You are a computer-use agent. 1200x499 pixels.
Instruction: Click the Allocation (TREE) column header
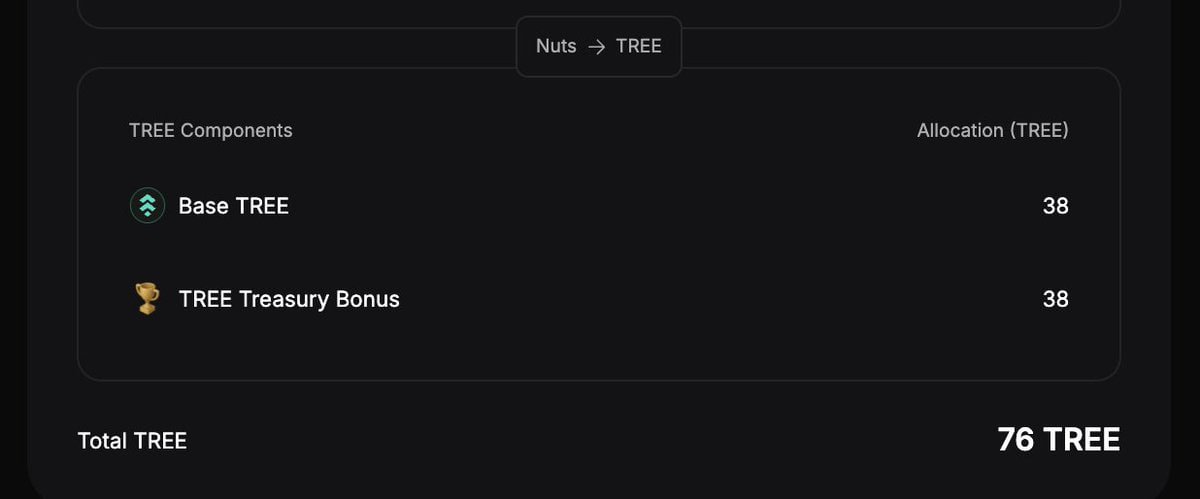[993, 130]
